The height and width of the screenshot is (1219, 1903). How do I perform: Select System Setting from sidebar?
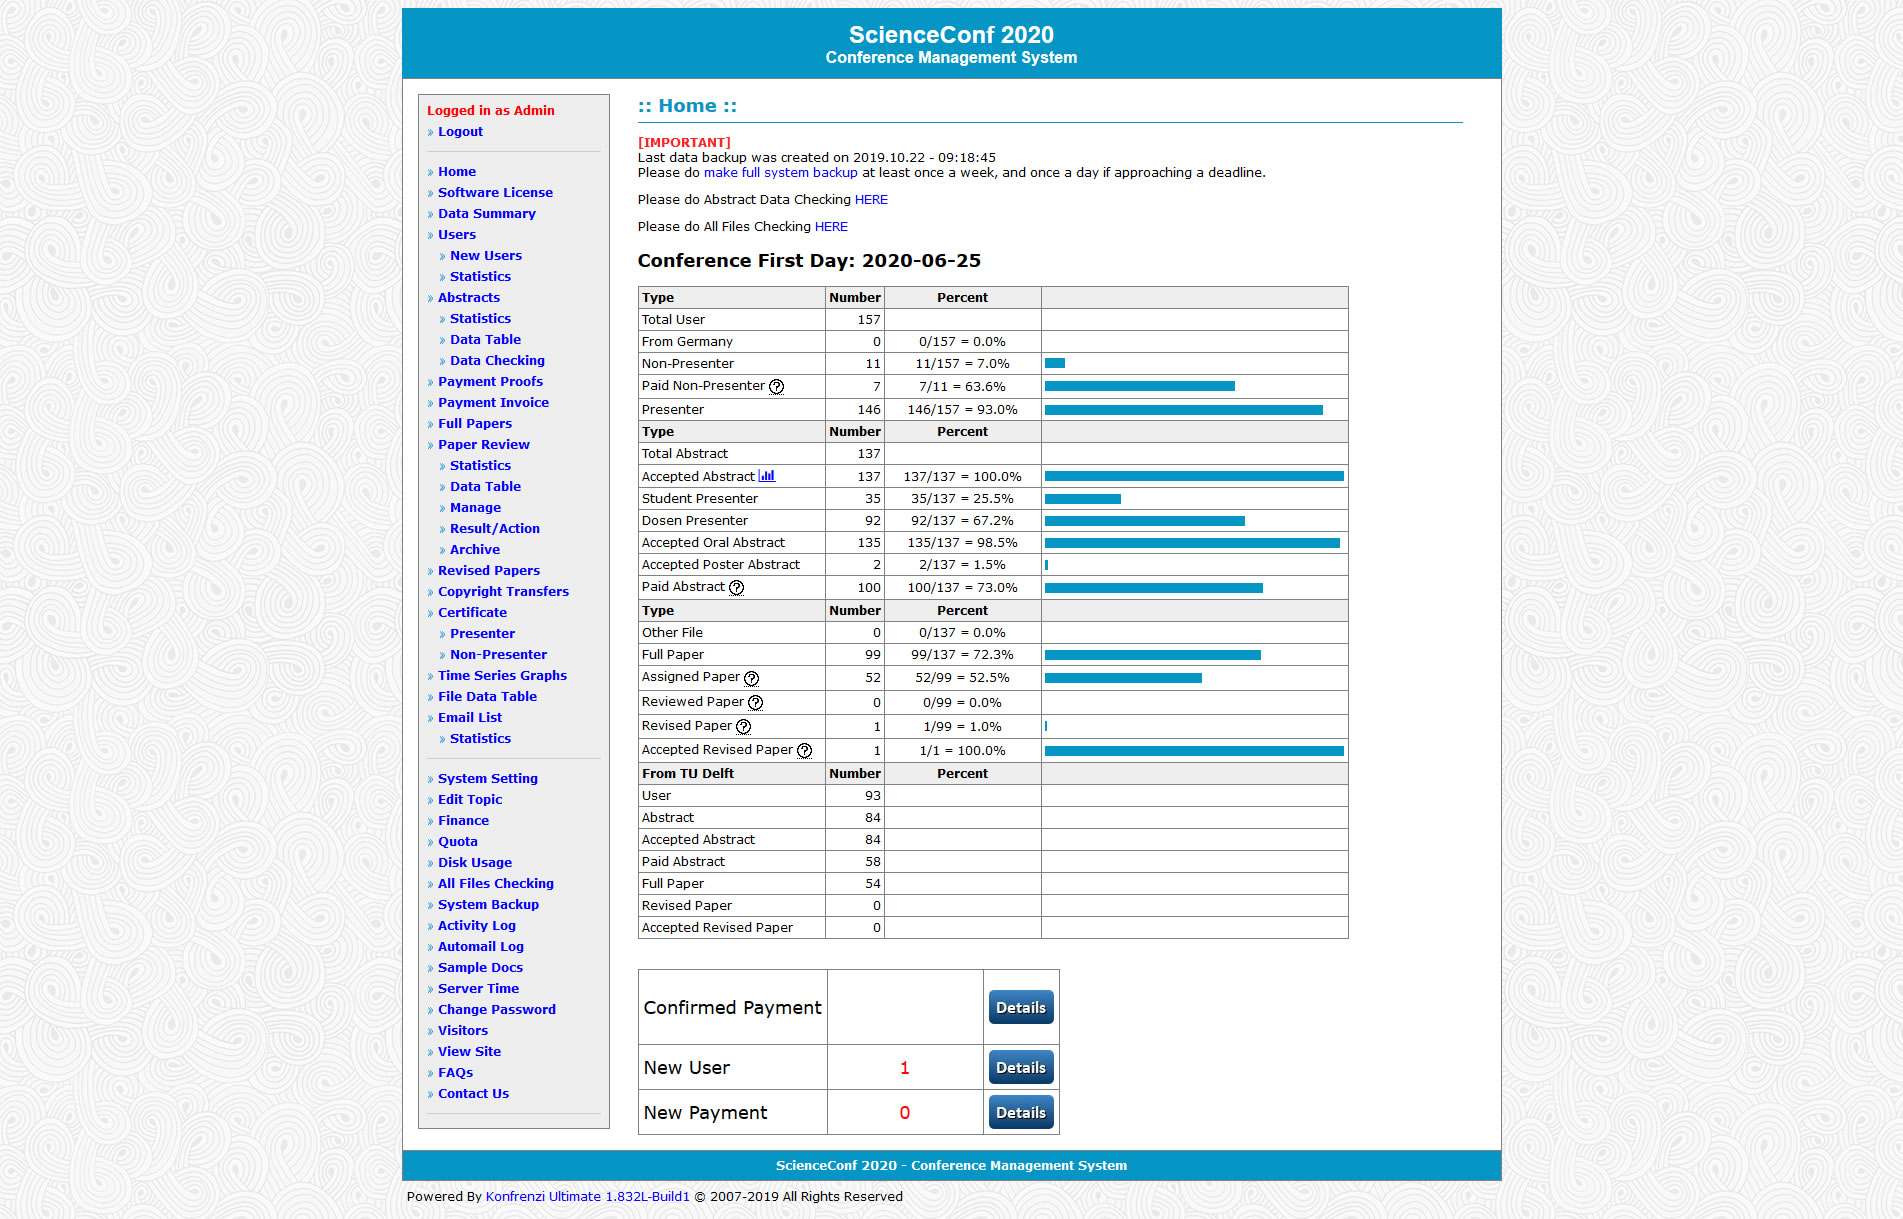pyautogui.click(x=487, y=779)
